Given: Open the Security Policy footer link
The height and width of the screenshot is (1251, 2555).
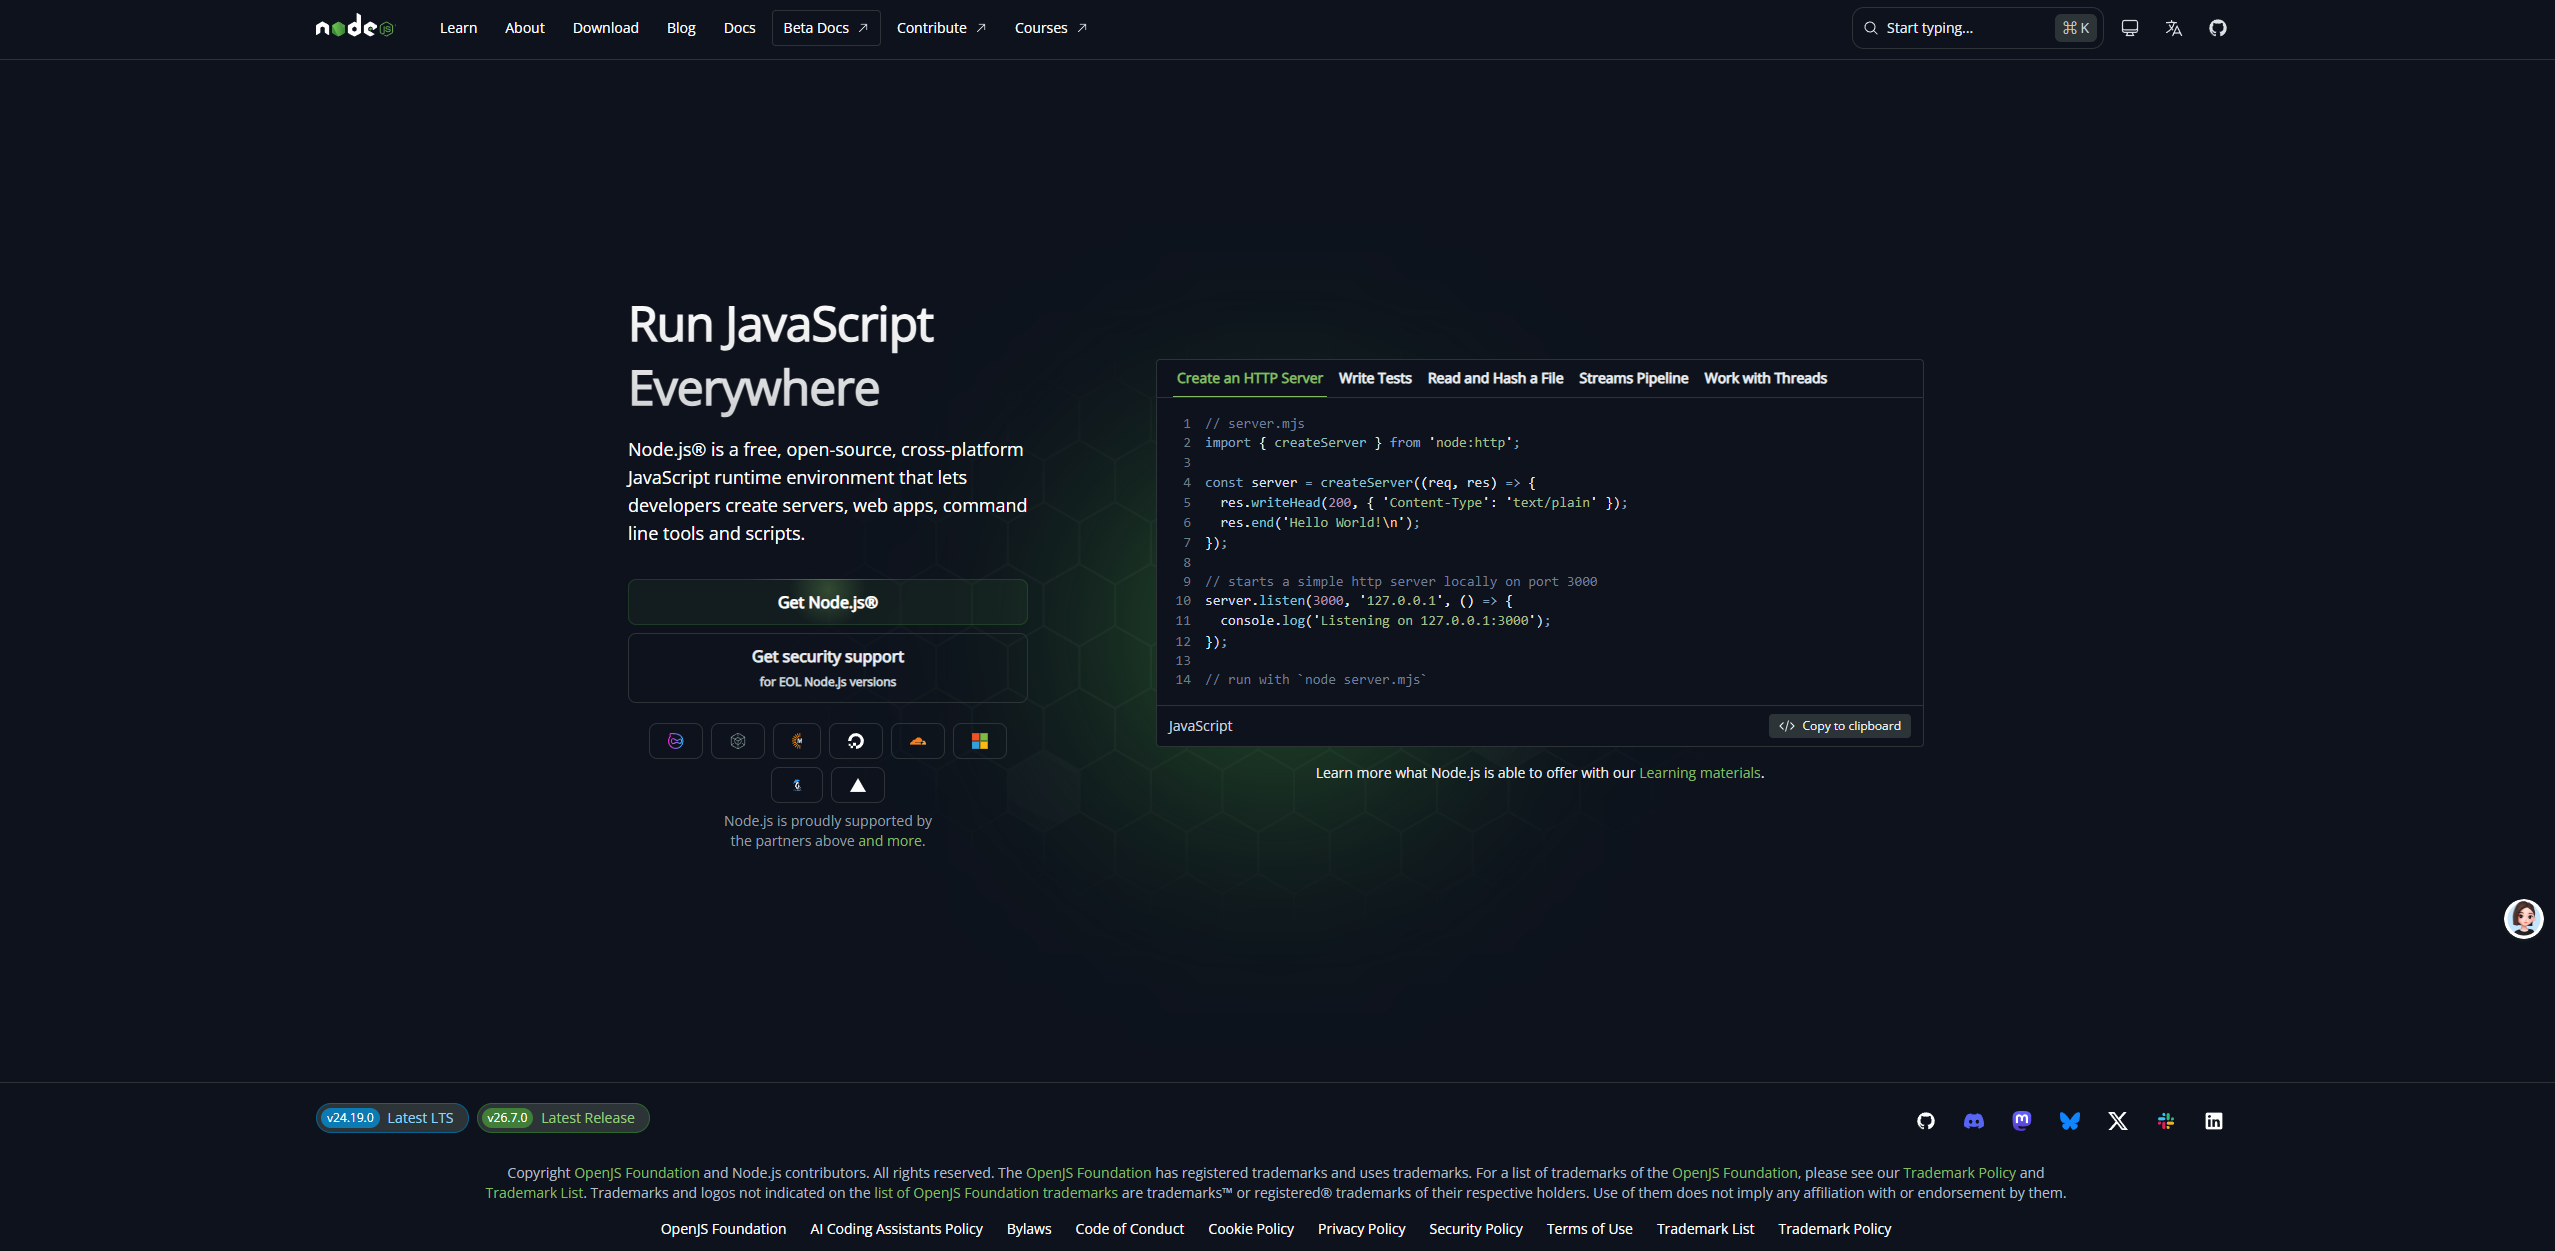Looking at the screenshot, I should click(1476, 1229).
